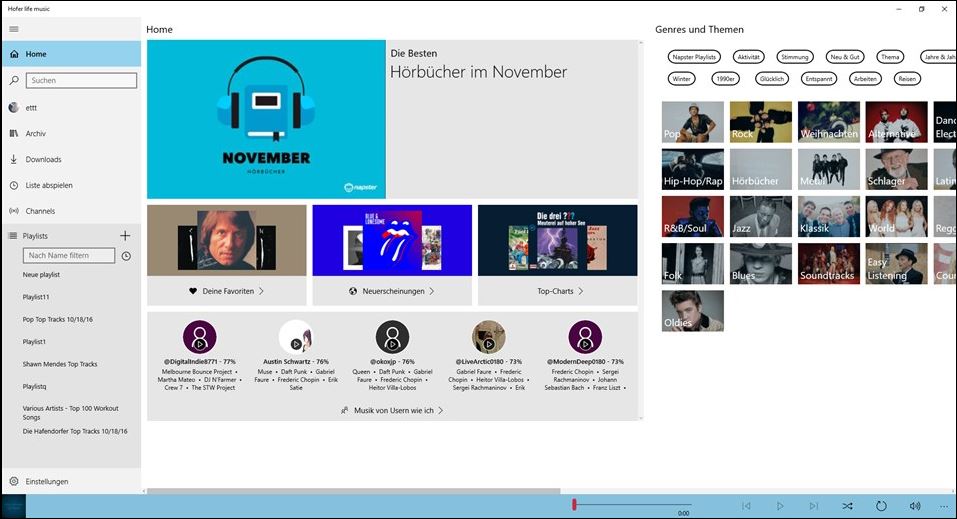Select the Winter tag

[x=682, y=79]
